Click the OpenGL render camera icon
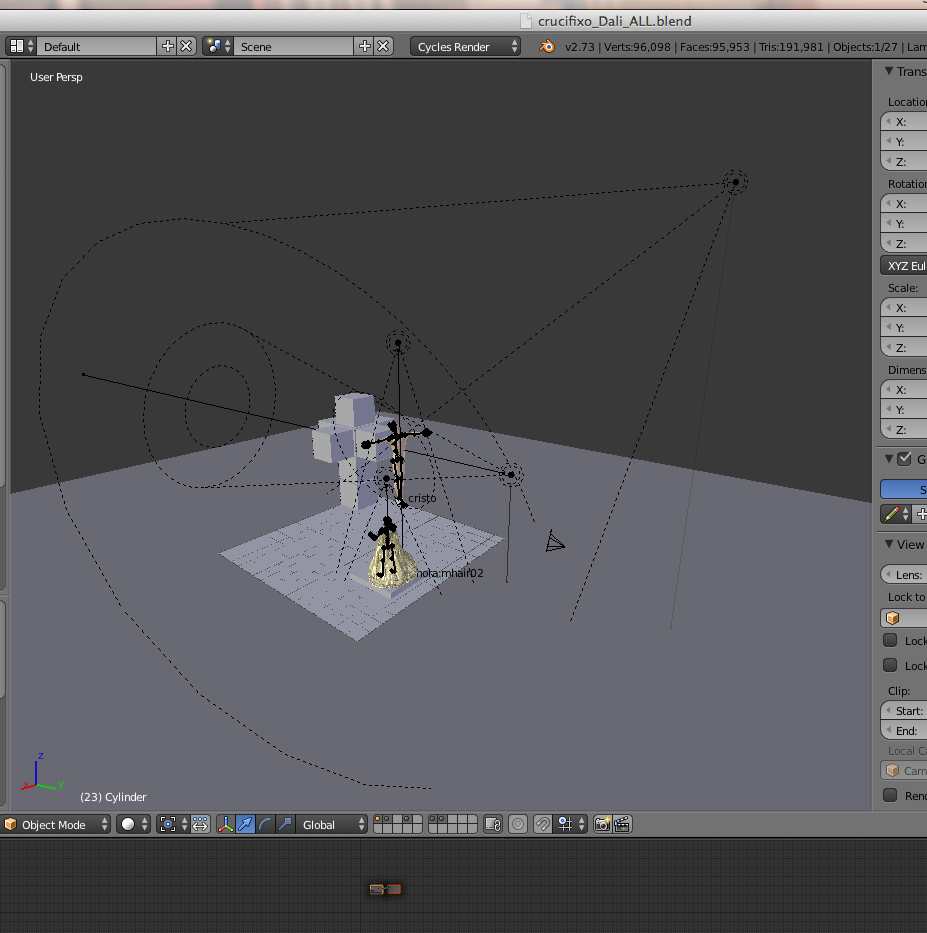927x933 pixels. coord(602,825)
